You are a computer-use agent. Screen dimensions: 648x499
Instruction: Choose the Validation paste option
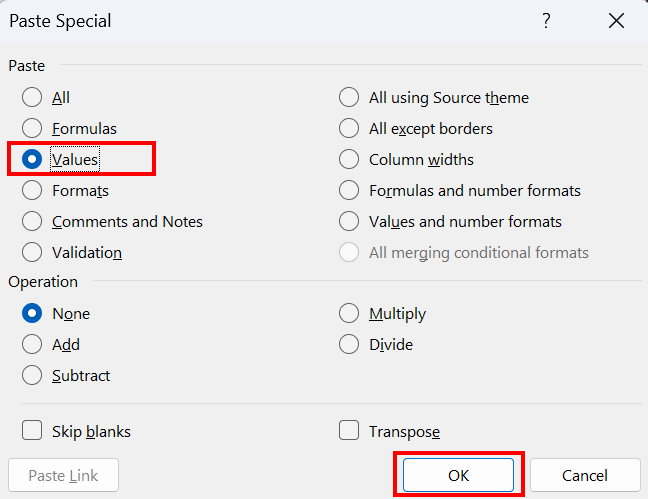click(x=33, y=253)
